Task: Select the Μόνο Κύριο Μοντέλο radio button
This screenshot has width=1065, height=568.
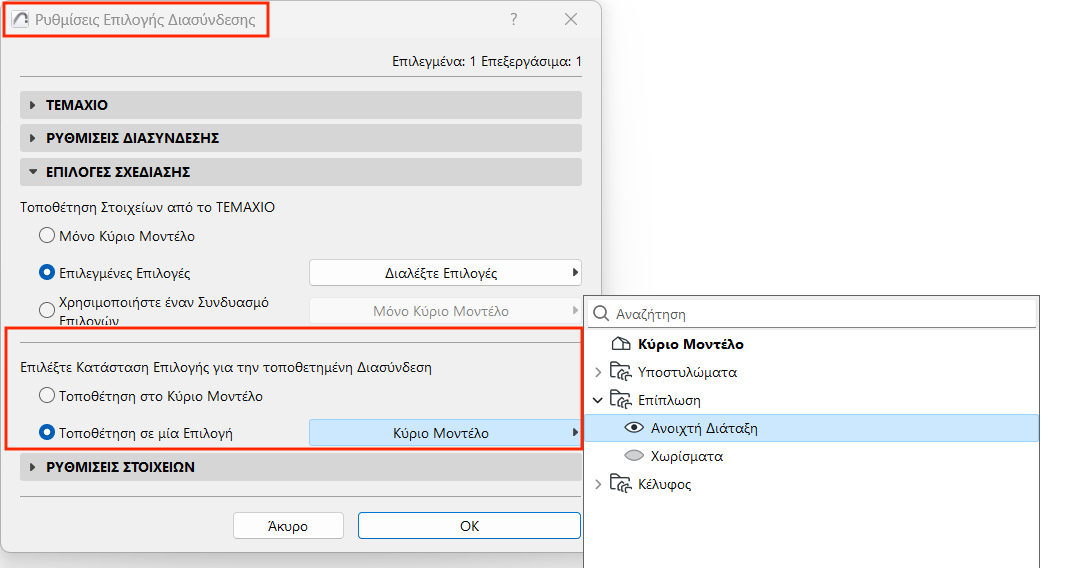Action: tap(47, 236)
